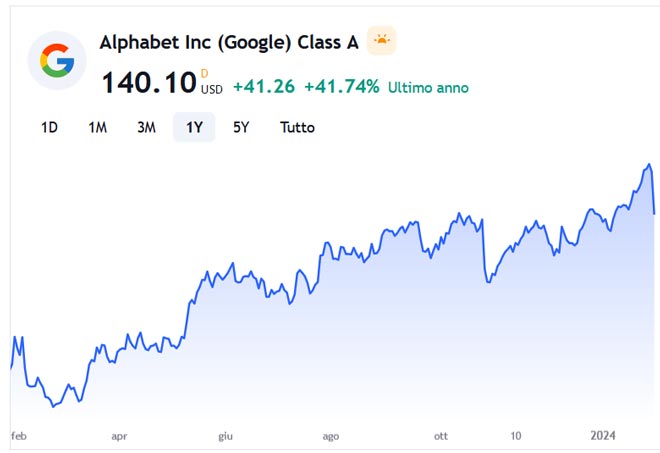Click the giu label on time axis
The height and width of the screenshot is (453, 660).
pos(225,436)
